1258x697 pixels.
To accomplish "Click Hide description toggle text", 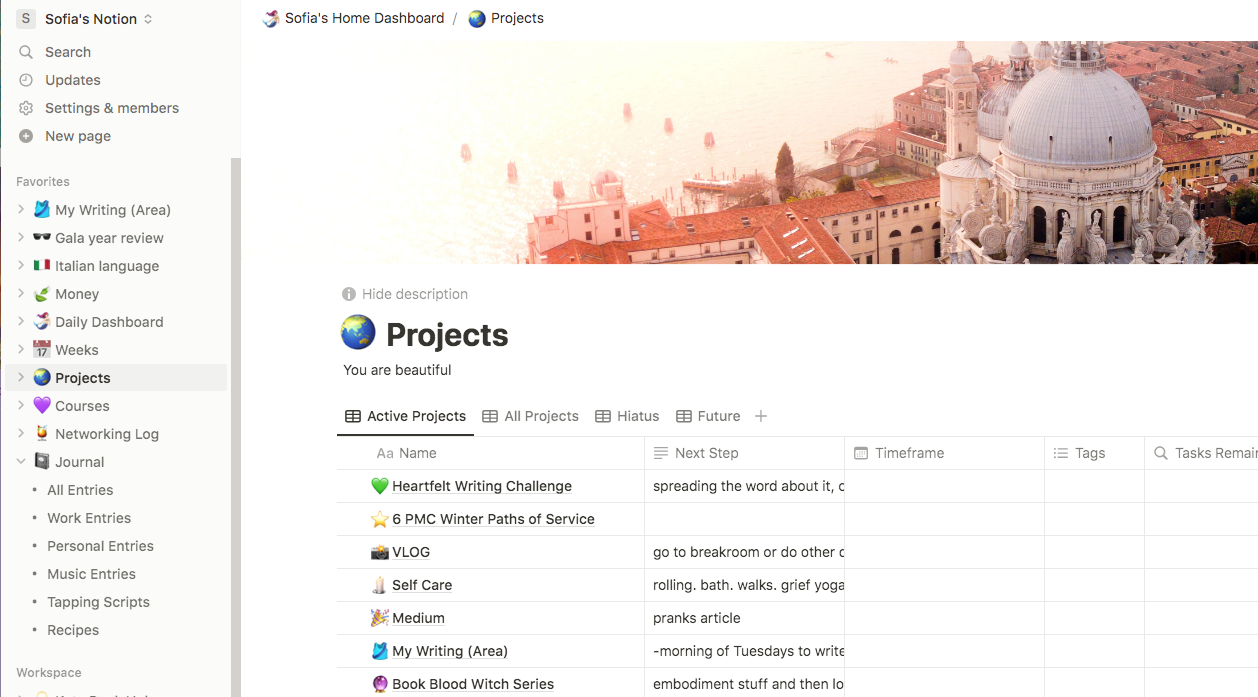I will click(415, 294).
